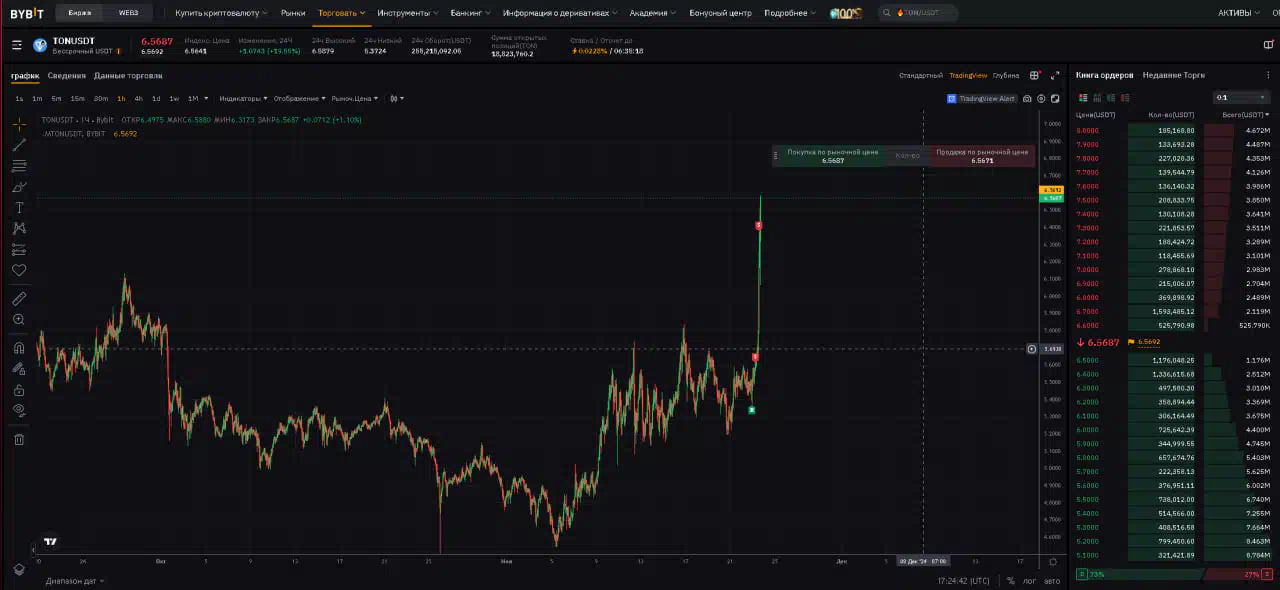The image size is (1280, 590).
Task: Open the Бонусный центр link
Action: point(720,13)
